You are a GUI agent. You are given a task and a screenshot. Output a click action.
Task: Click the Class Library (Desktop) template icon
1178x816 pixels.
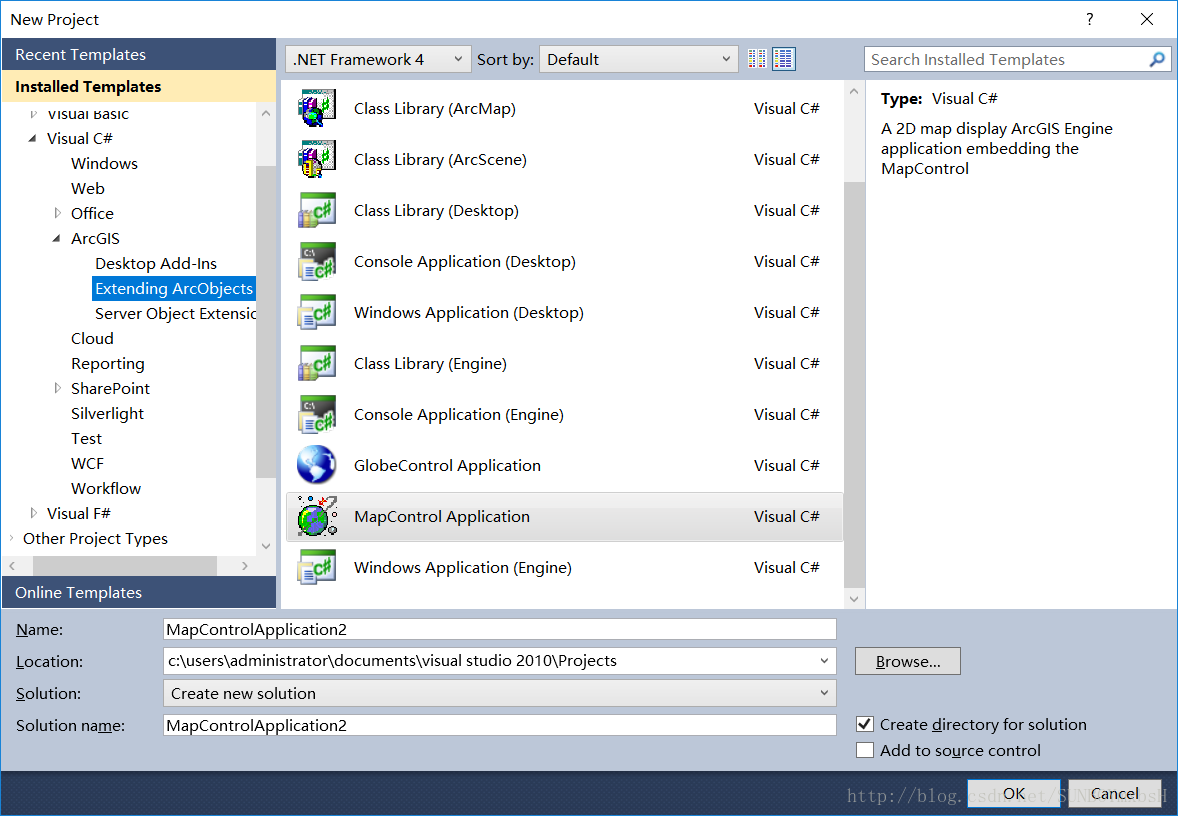[x=316, y=210]
